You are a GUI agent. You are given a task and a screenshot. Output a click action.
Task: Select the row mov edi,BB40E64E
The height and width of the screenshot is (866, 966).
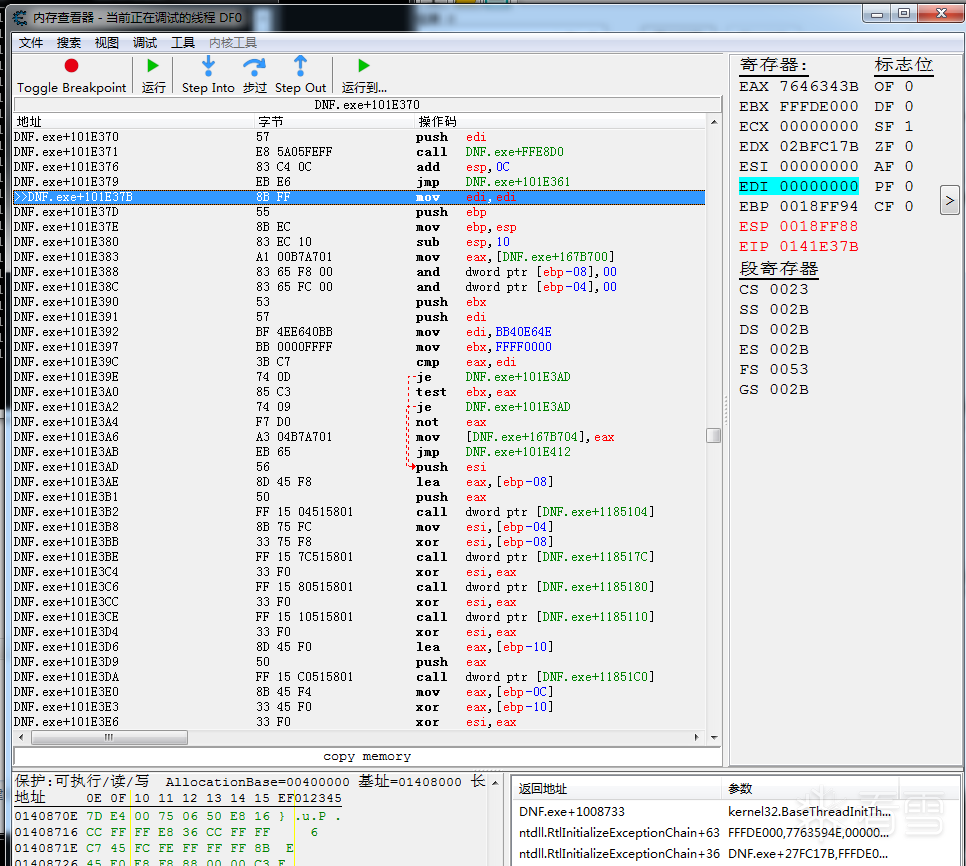tap(359, 332)
